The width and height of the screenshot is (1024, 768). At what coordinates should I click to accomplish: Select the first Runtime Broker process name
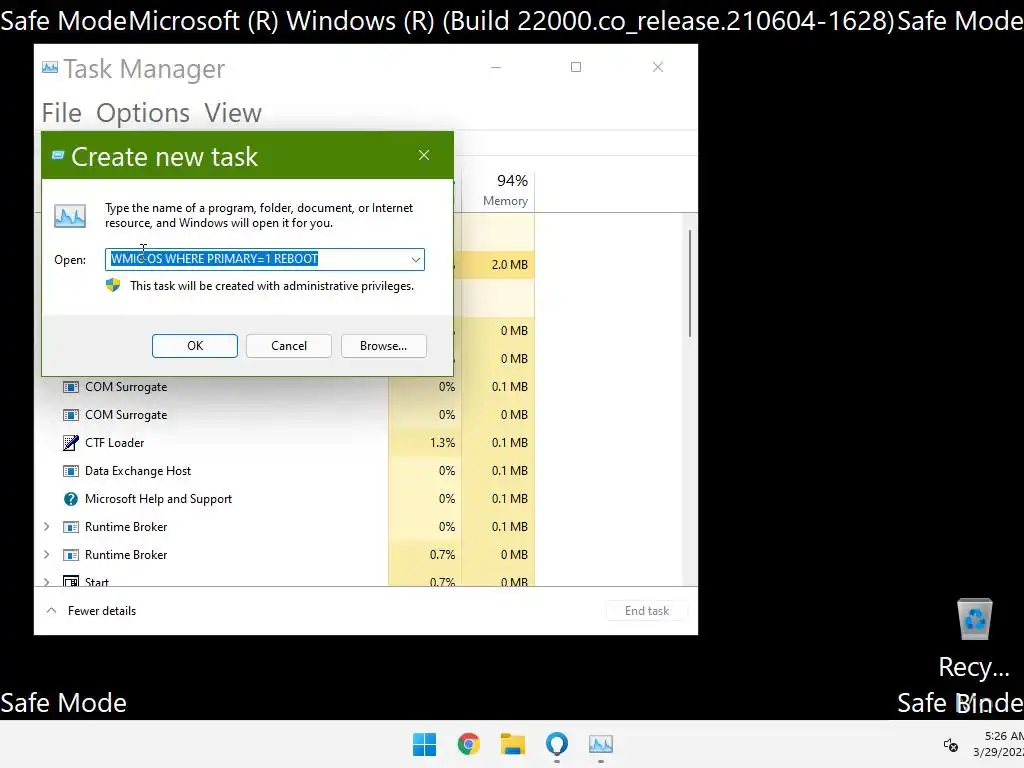(126, 526)
